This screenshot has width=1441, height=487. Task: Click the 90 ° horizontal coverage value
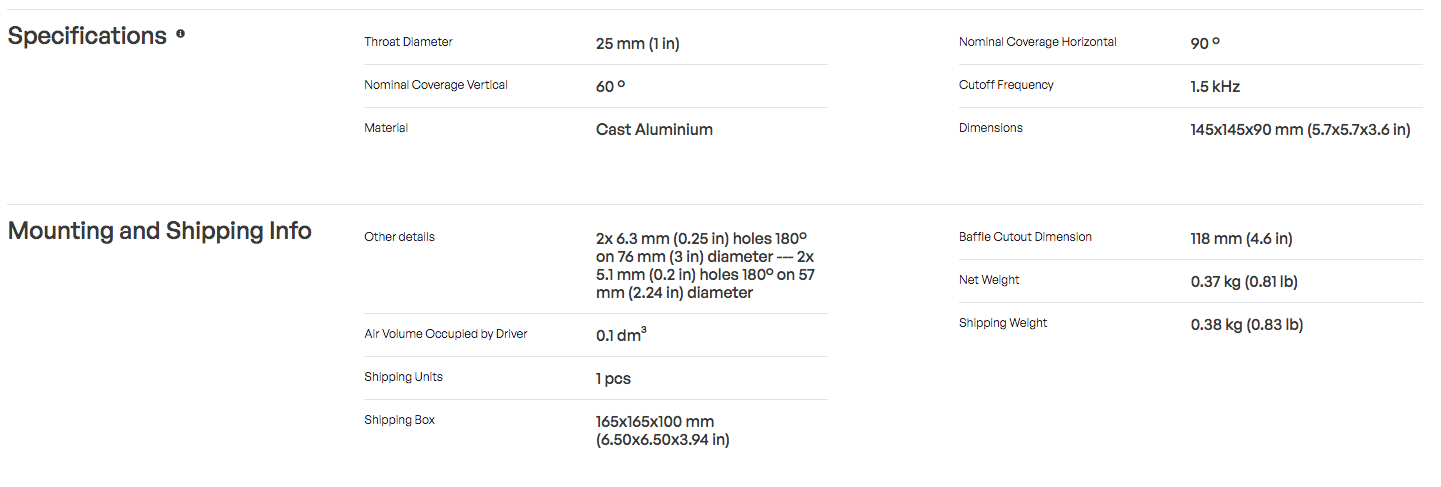(1205, 44)
